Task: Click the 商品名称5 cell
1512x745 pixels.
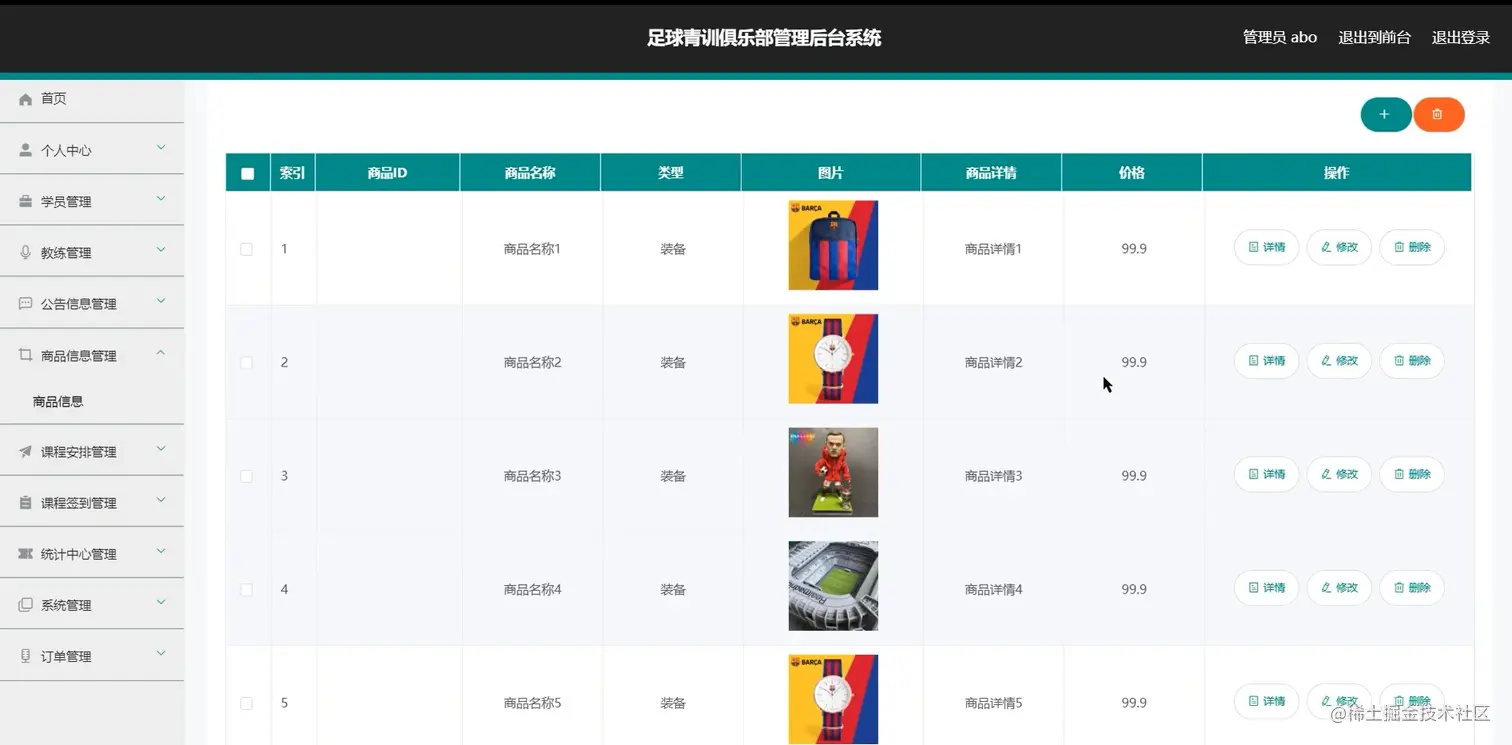Action: (x=532, y=703)
